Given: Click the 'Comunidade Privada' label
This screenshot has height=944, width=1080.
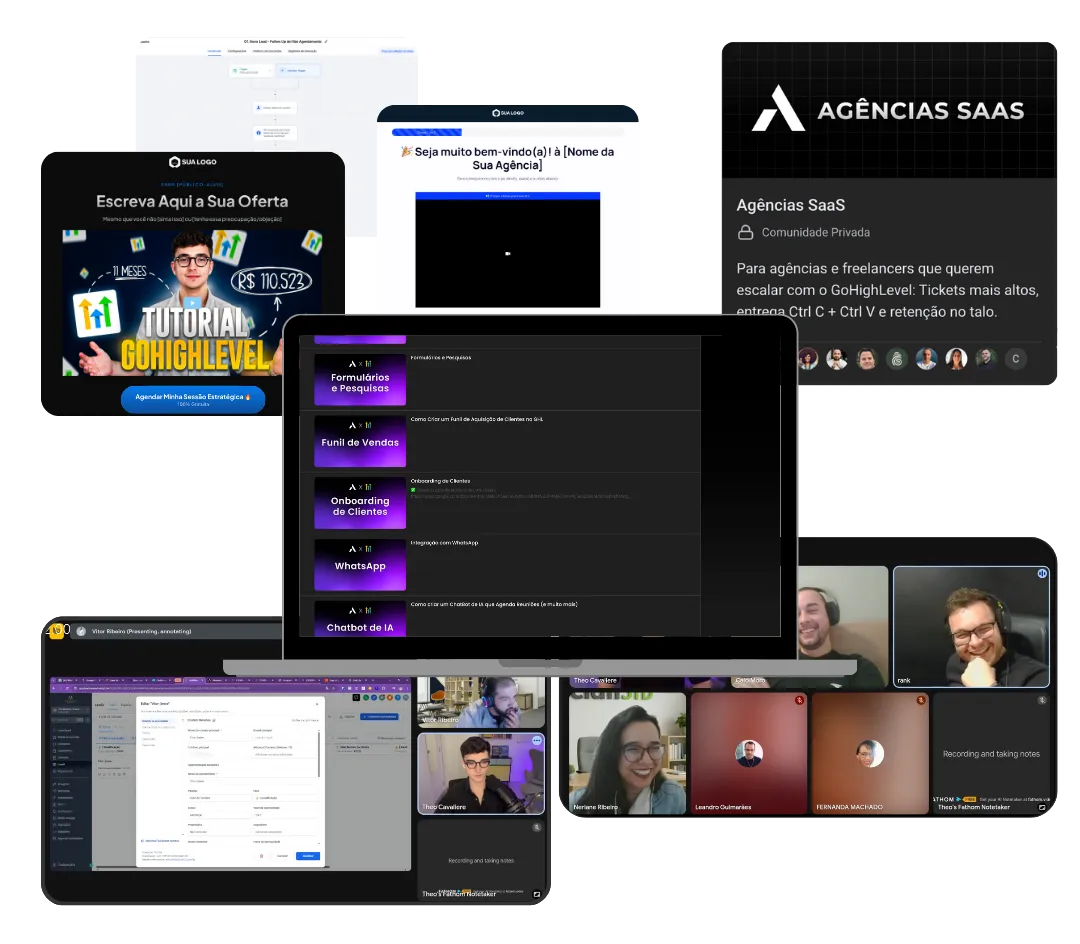Looking at the screenshot, I should [816, 233].
